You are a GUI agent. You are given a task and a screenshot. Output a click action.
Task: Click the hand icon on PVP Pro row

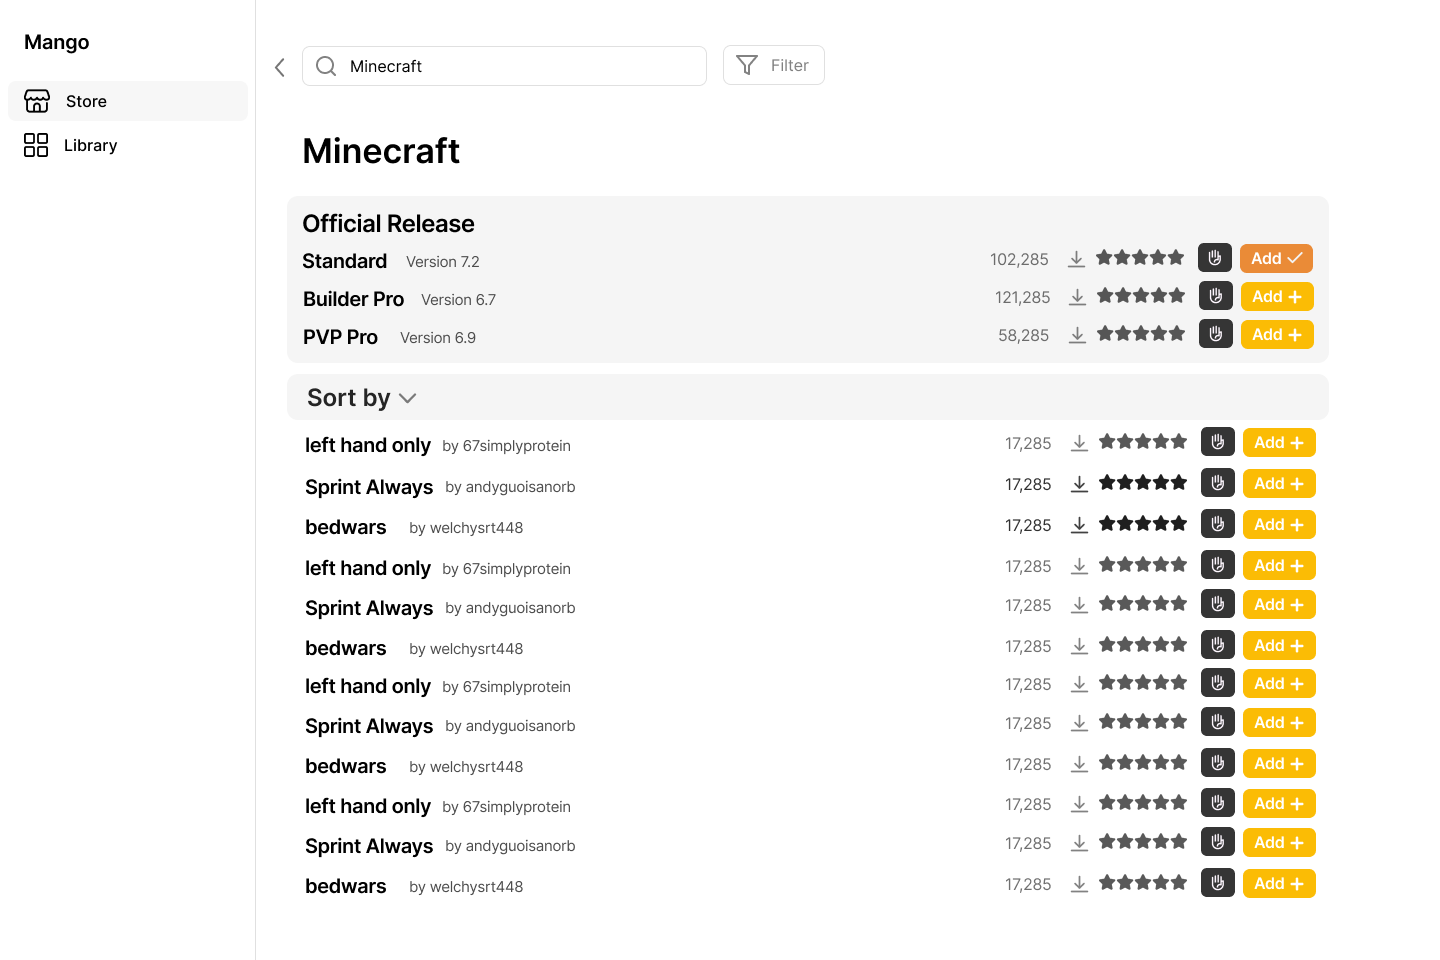(1216, 334)
